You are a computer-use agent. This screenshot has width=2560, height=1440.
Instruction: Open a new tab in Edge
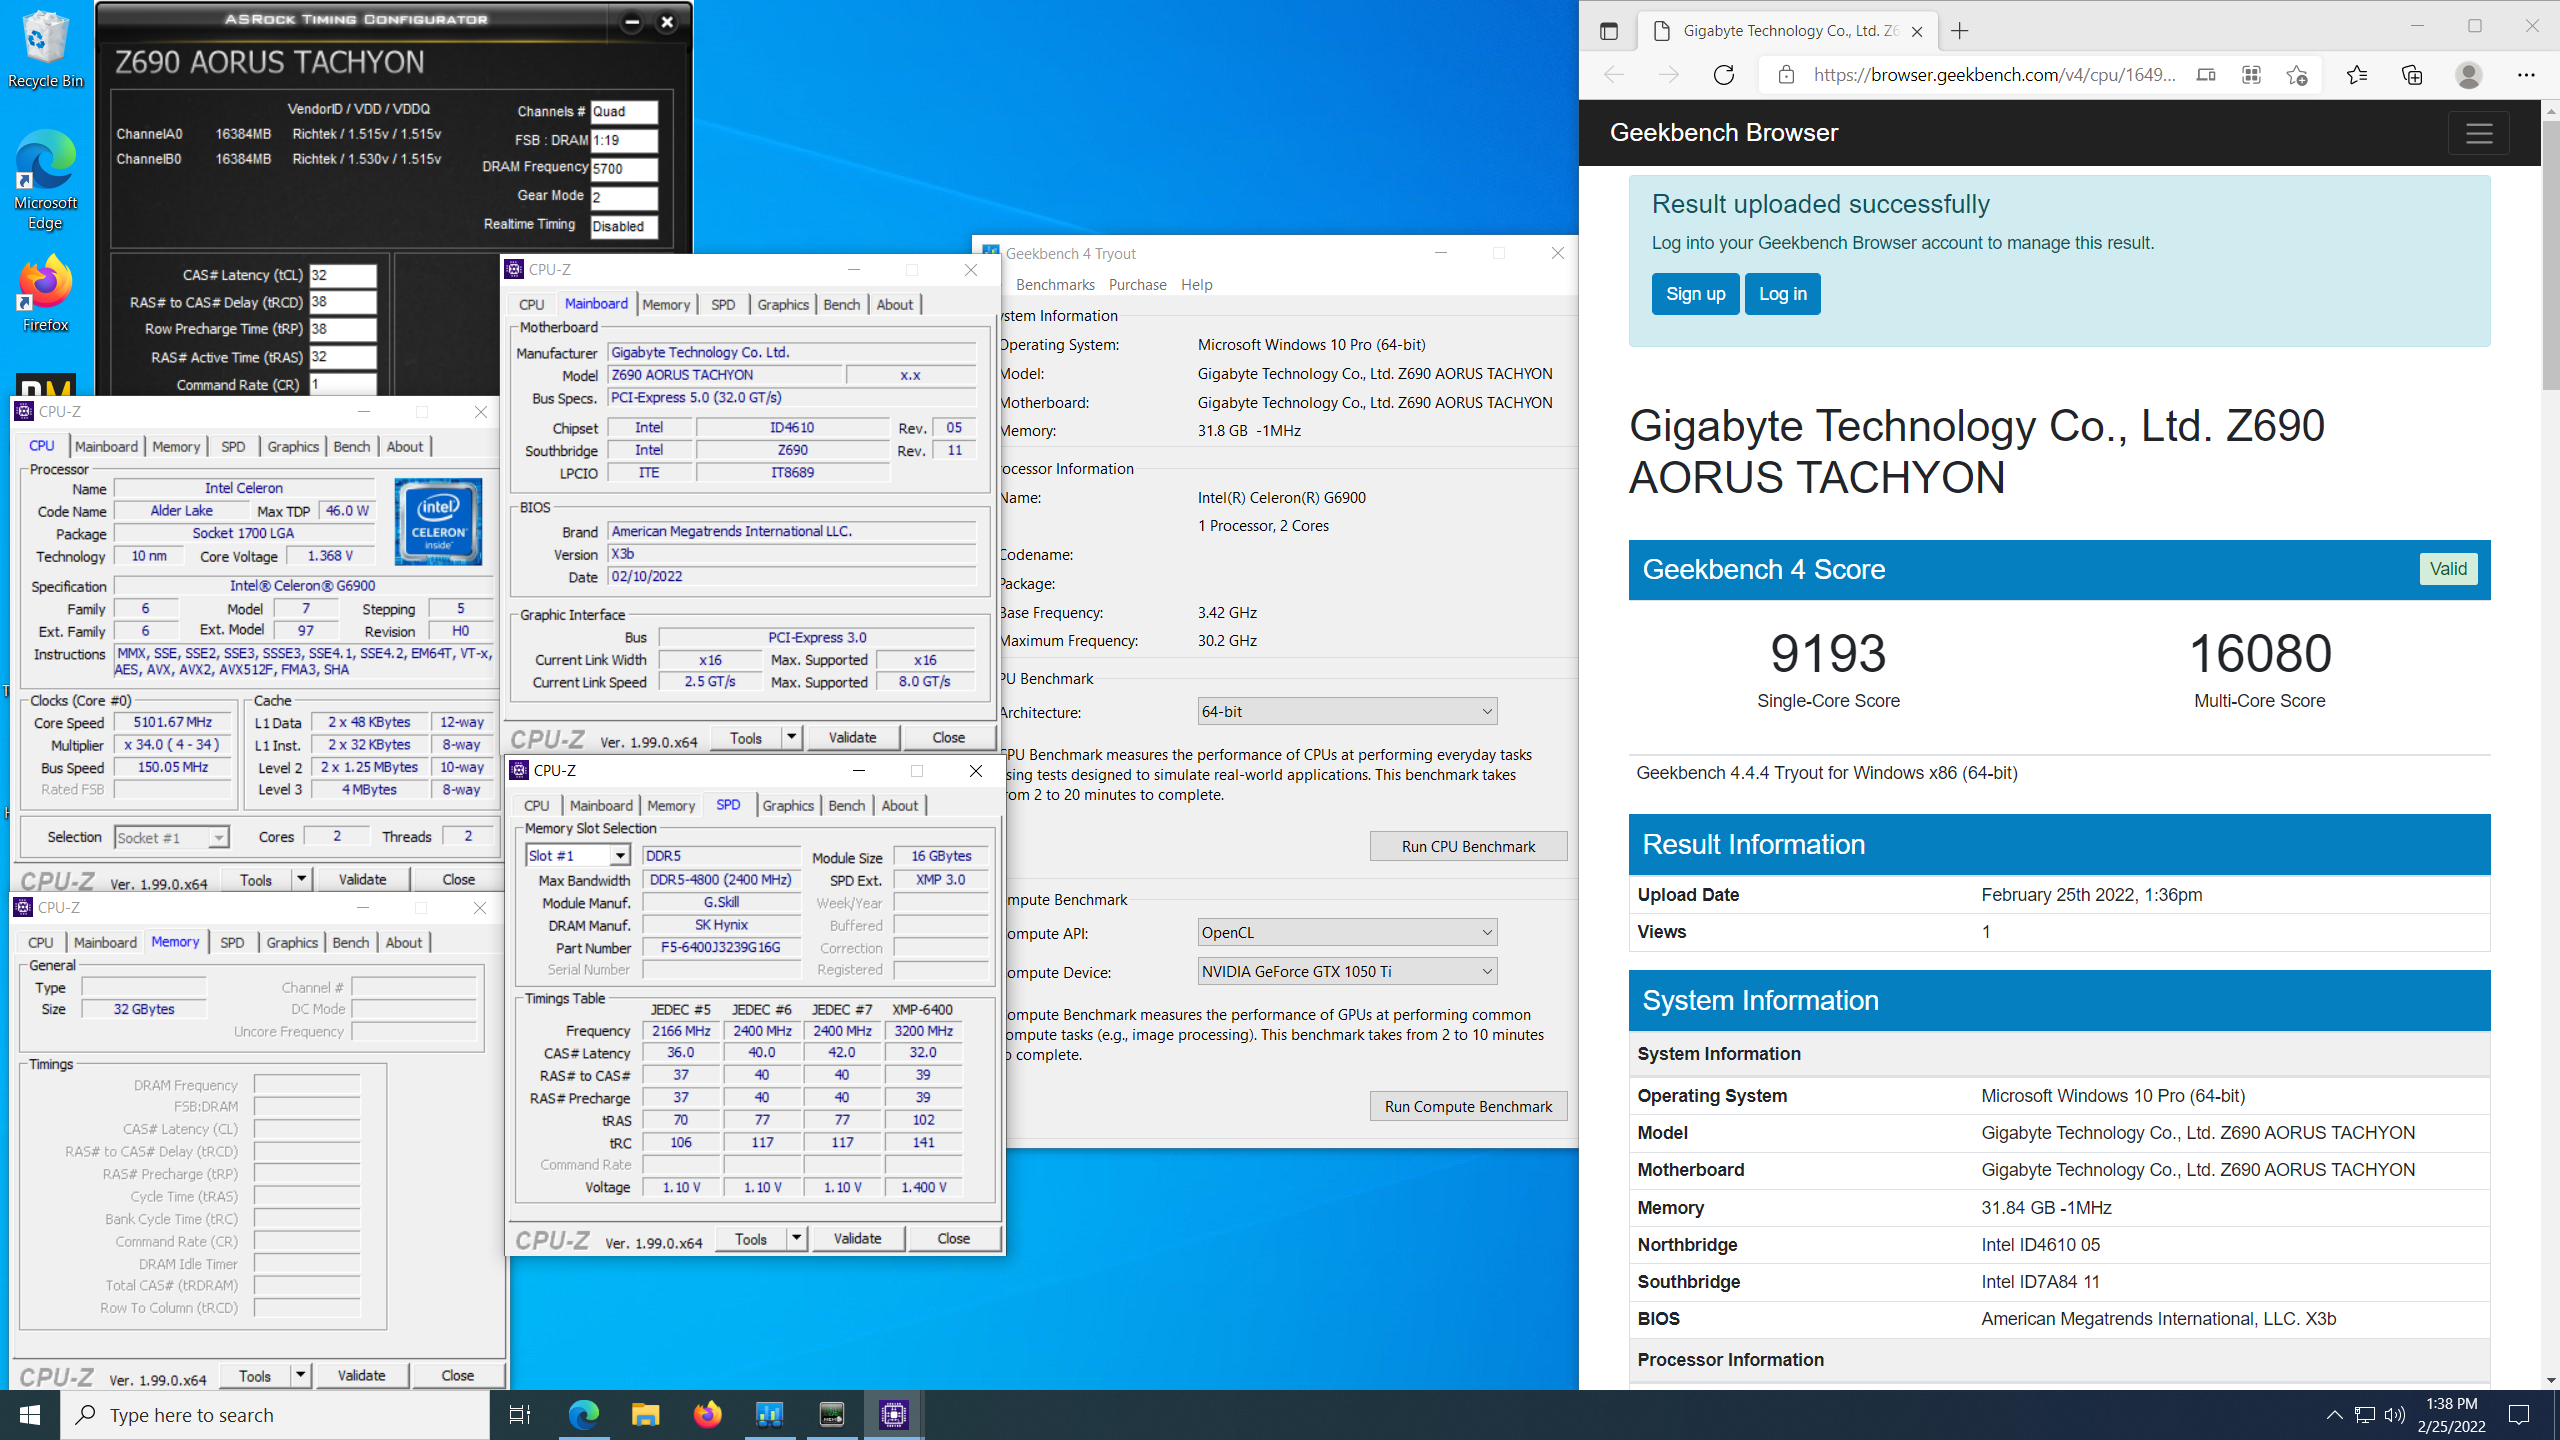pyautogui.click(x=1959, y=31)
